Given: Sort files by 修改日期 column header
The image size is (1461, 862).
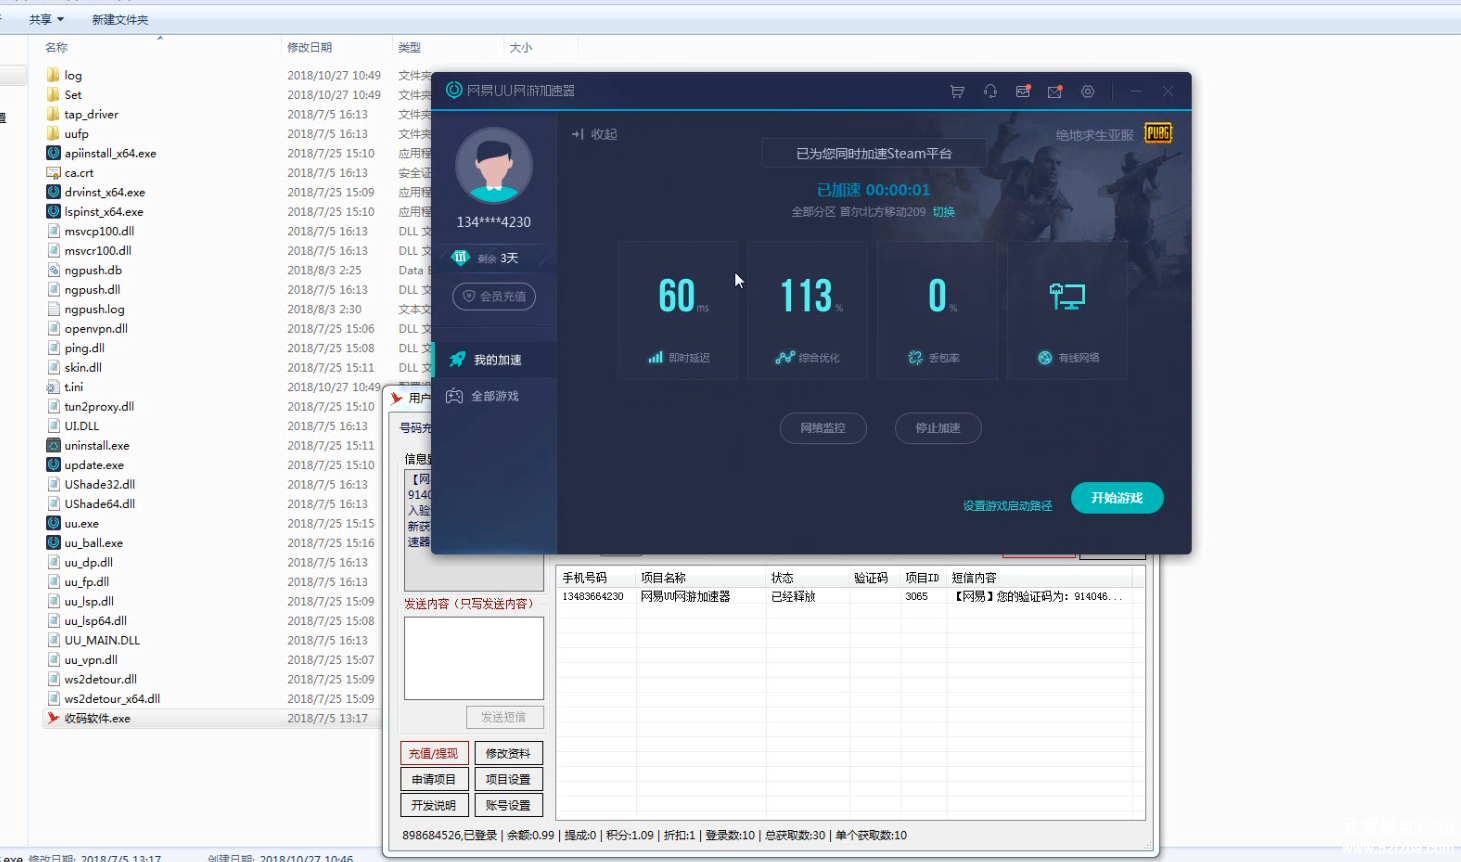Looking at the screenshot, I should click(310, 47).
